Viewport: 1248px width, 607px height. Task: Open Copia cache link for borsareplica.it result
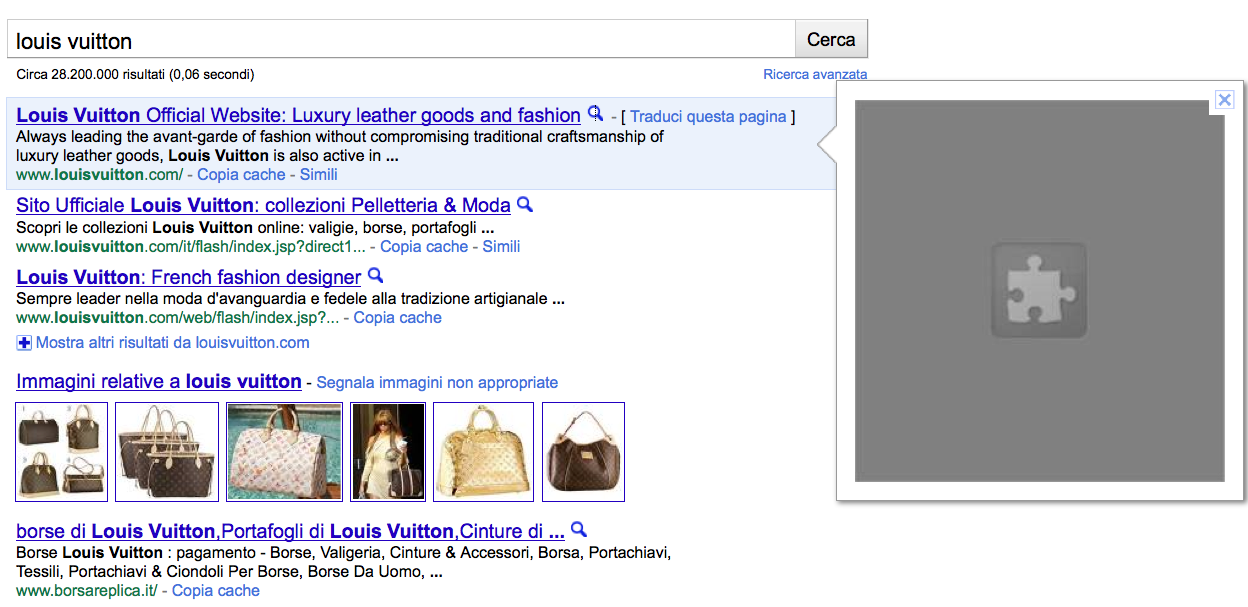tap(216, 591)
